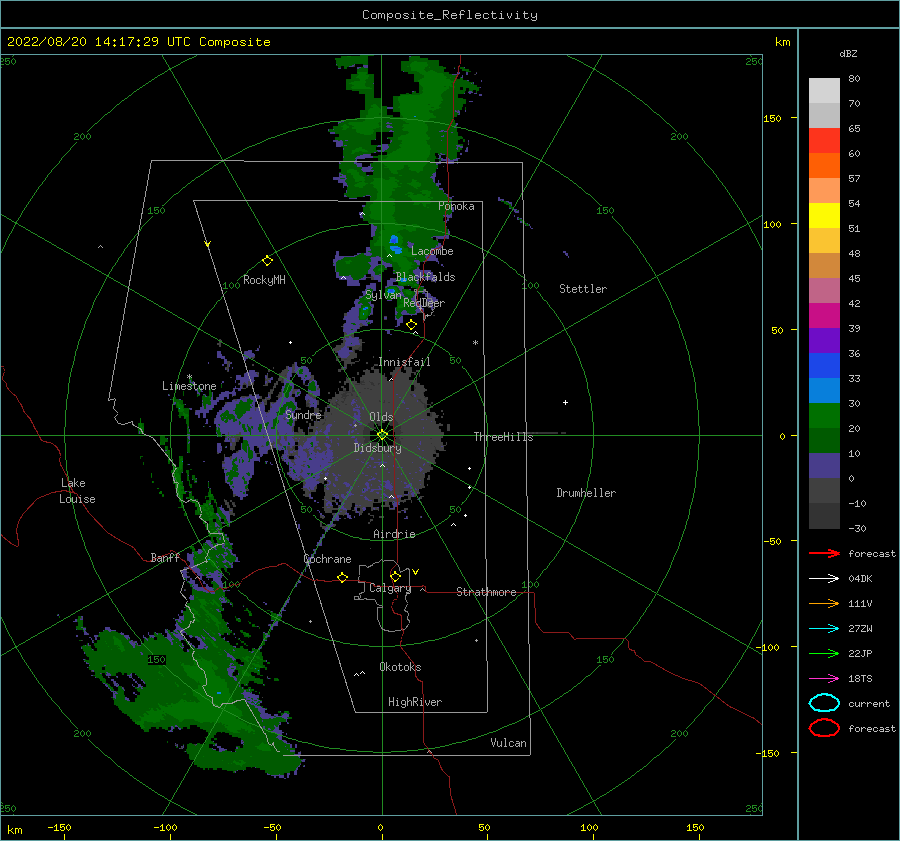Click the red forecast arrow in legend
Viewport: 900px width, 841px height.
click(824, 553)
